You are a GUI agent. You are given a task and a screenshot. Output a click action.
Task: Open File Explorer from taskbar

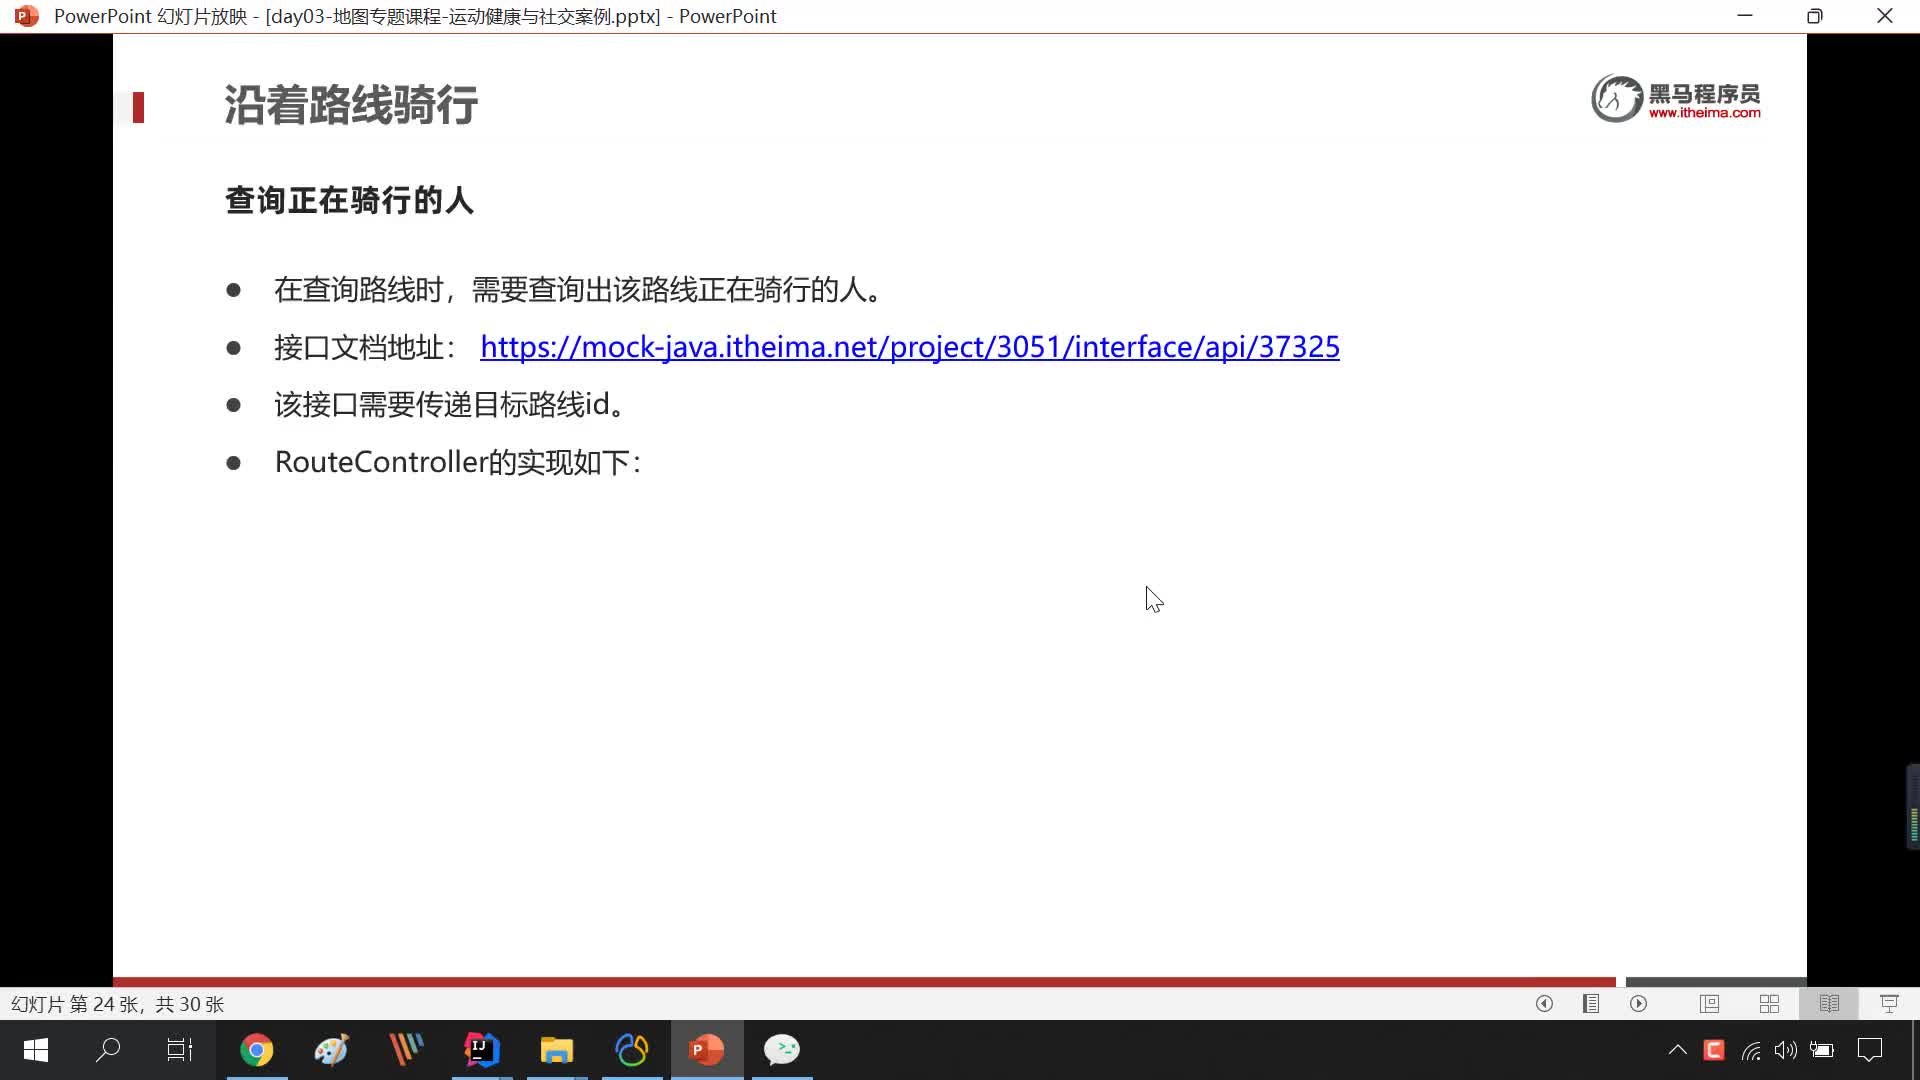click(557, 1050)
